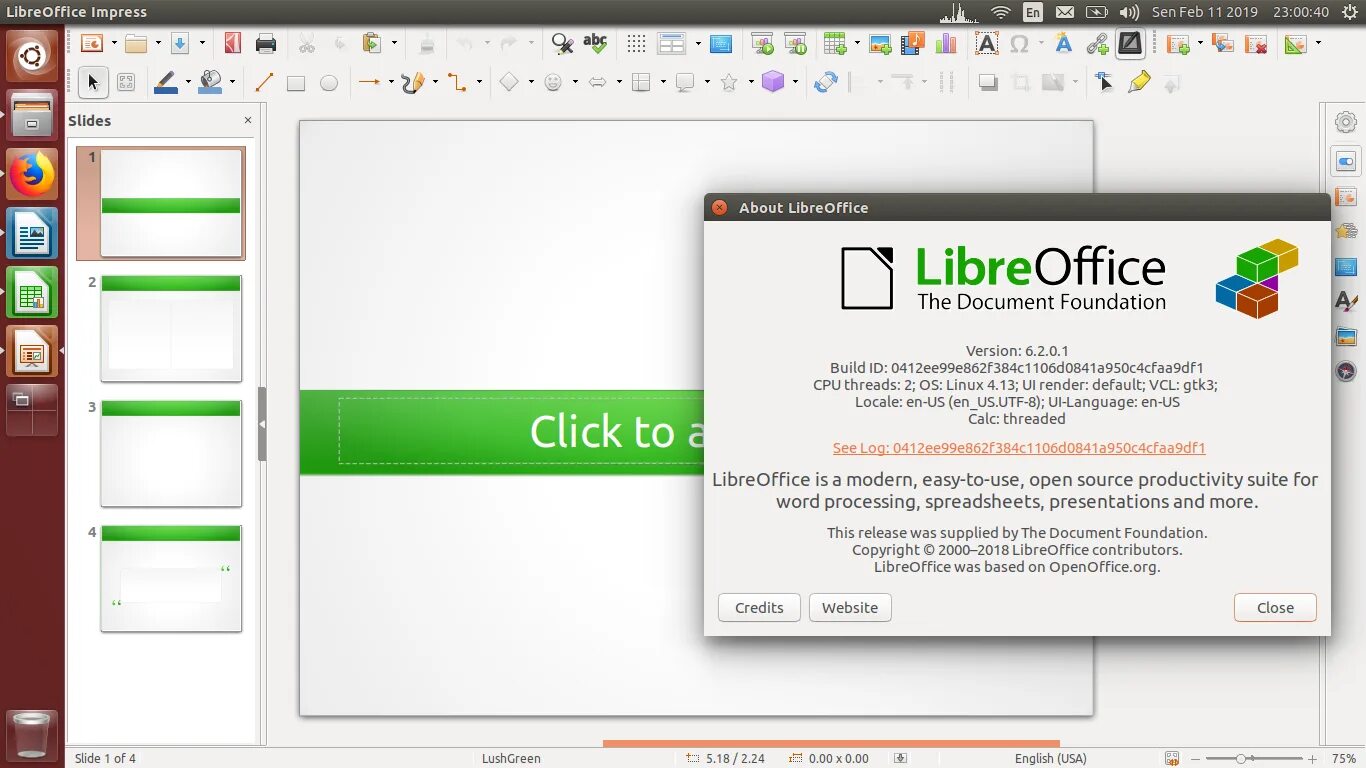Image resolution: width=1366 pixels, height=768 pixels.
Task: Toggle Zoom & Pan tool
Action: point(126,83)
